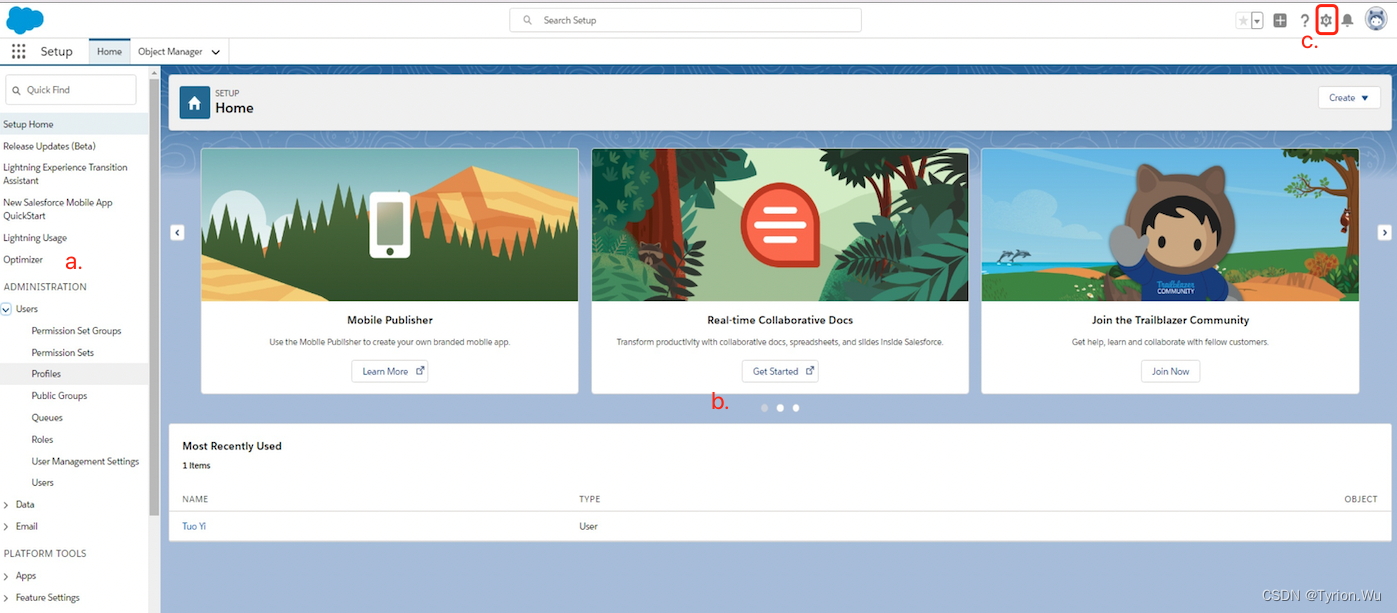
Task: Click the "User" type cell
Action: 588,526
